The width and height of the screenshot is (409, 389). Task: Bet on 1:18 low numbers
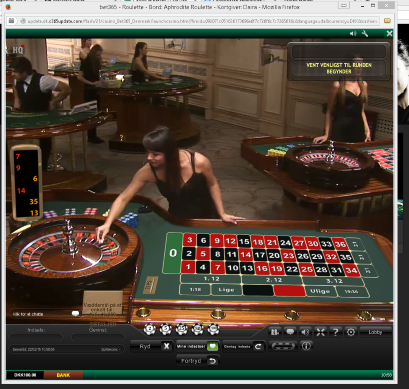click(x=195, y=289)
